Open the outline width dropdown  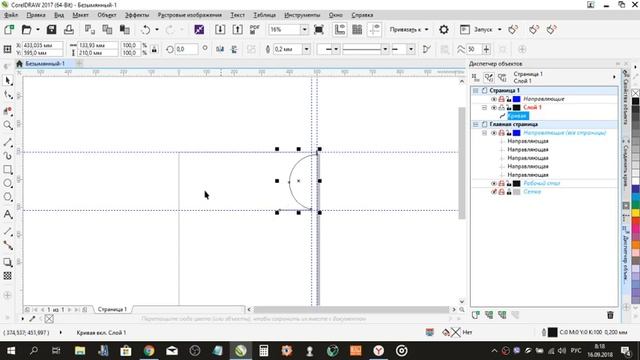point(306,49)
